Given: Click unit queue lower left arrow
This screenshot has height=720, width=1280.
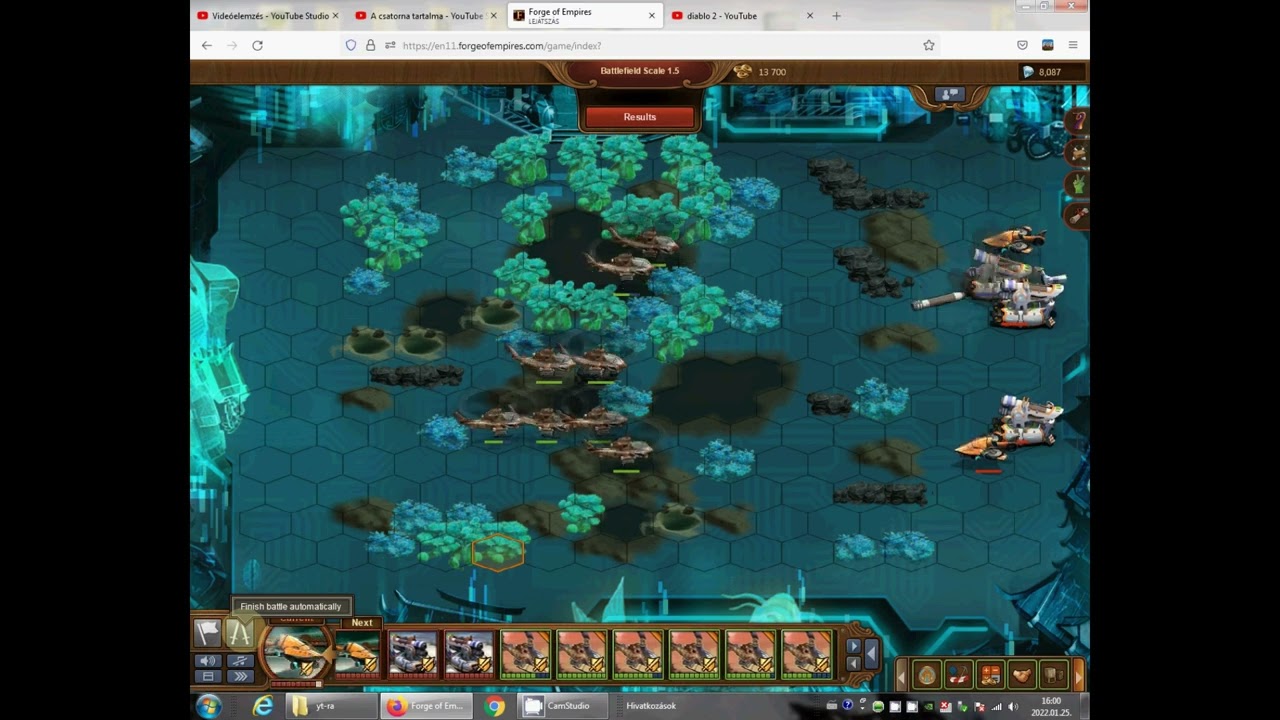Looking at the screenshot, I should pos(853,666).
